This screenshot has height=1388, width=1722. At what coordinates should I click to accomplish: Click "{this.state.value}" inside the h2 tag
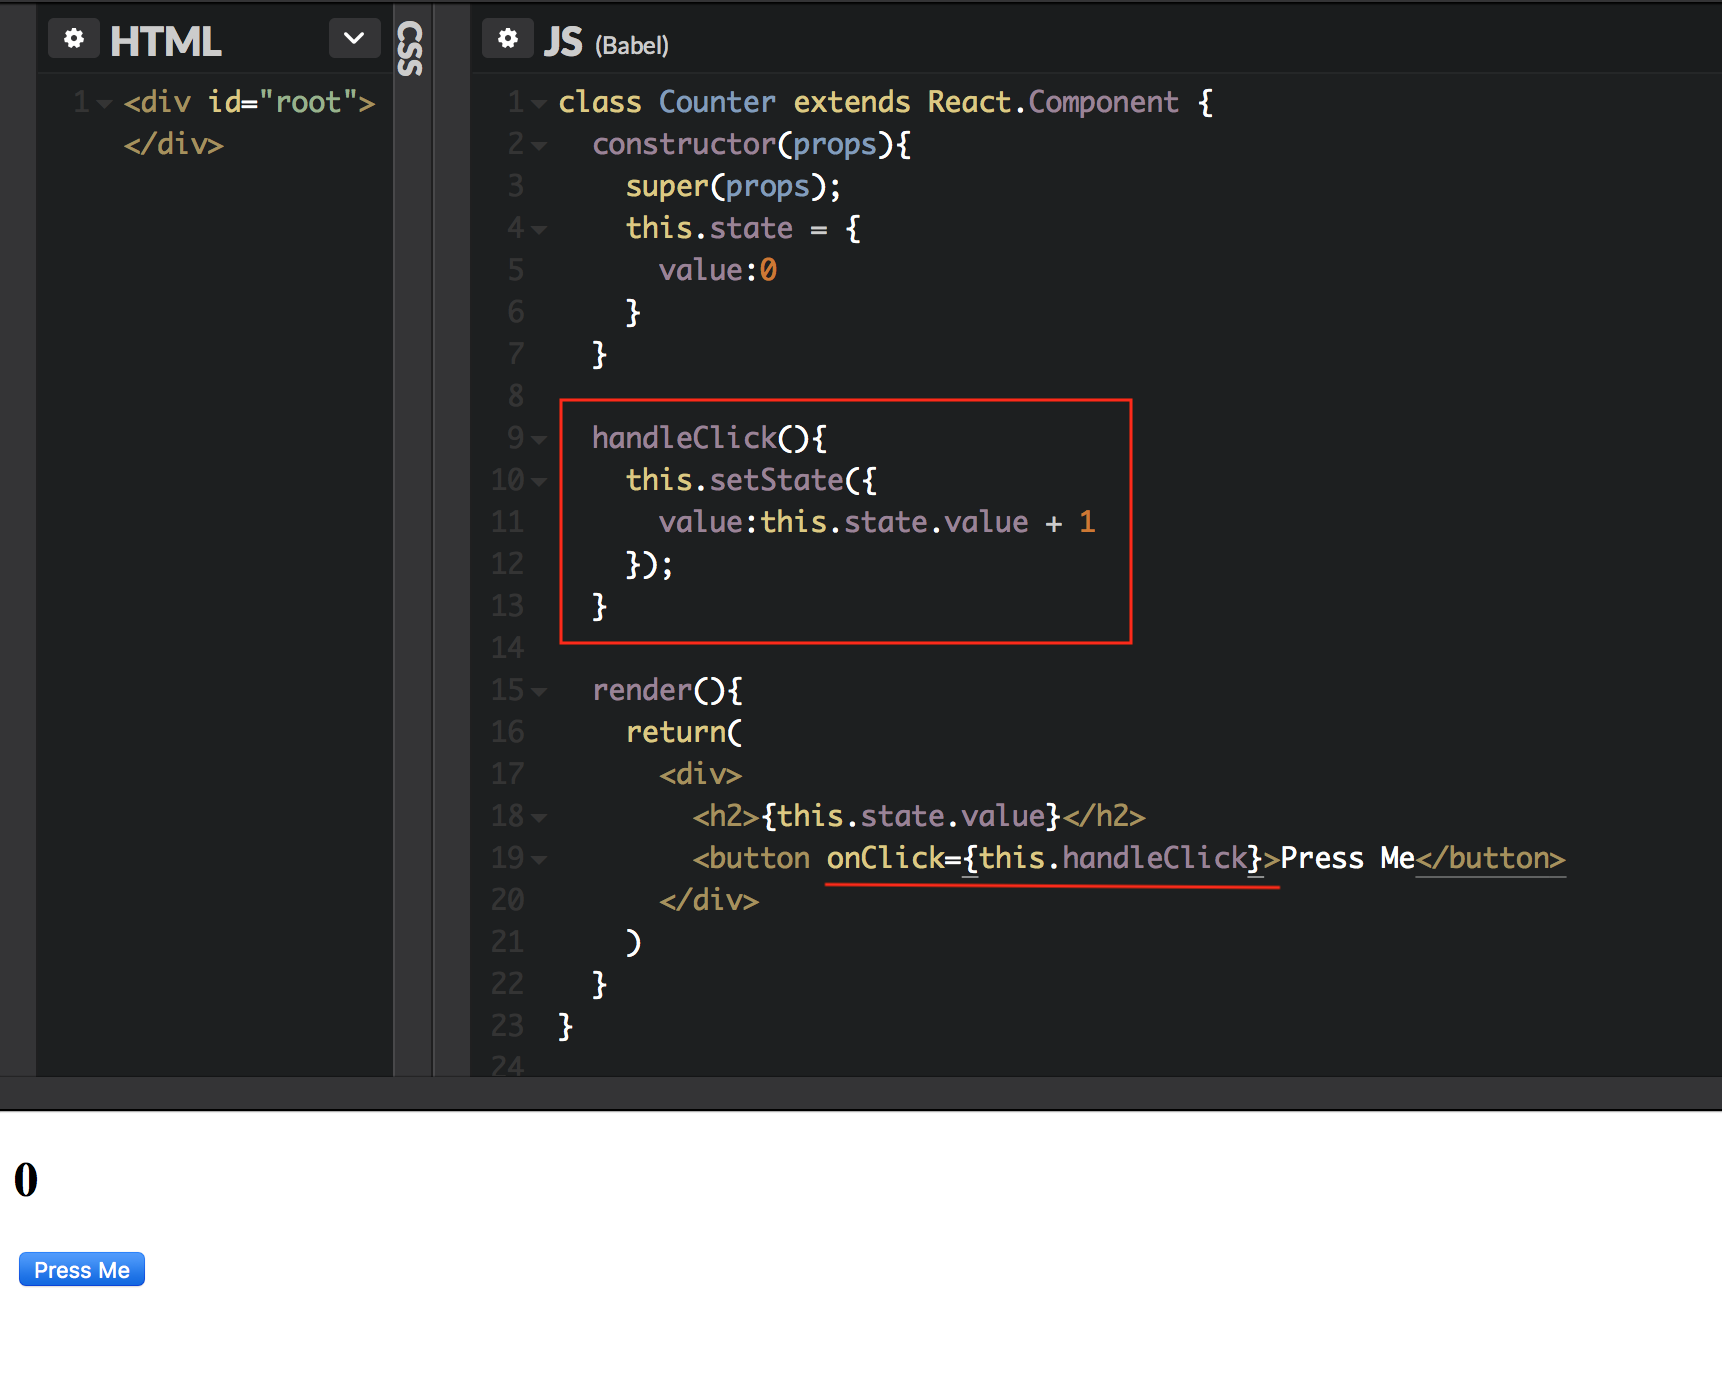click(910, 816)
